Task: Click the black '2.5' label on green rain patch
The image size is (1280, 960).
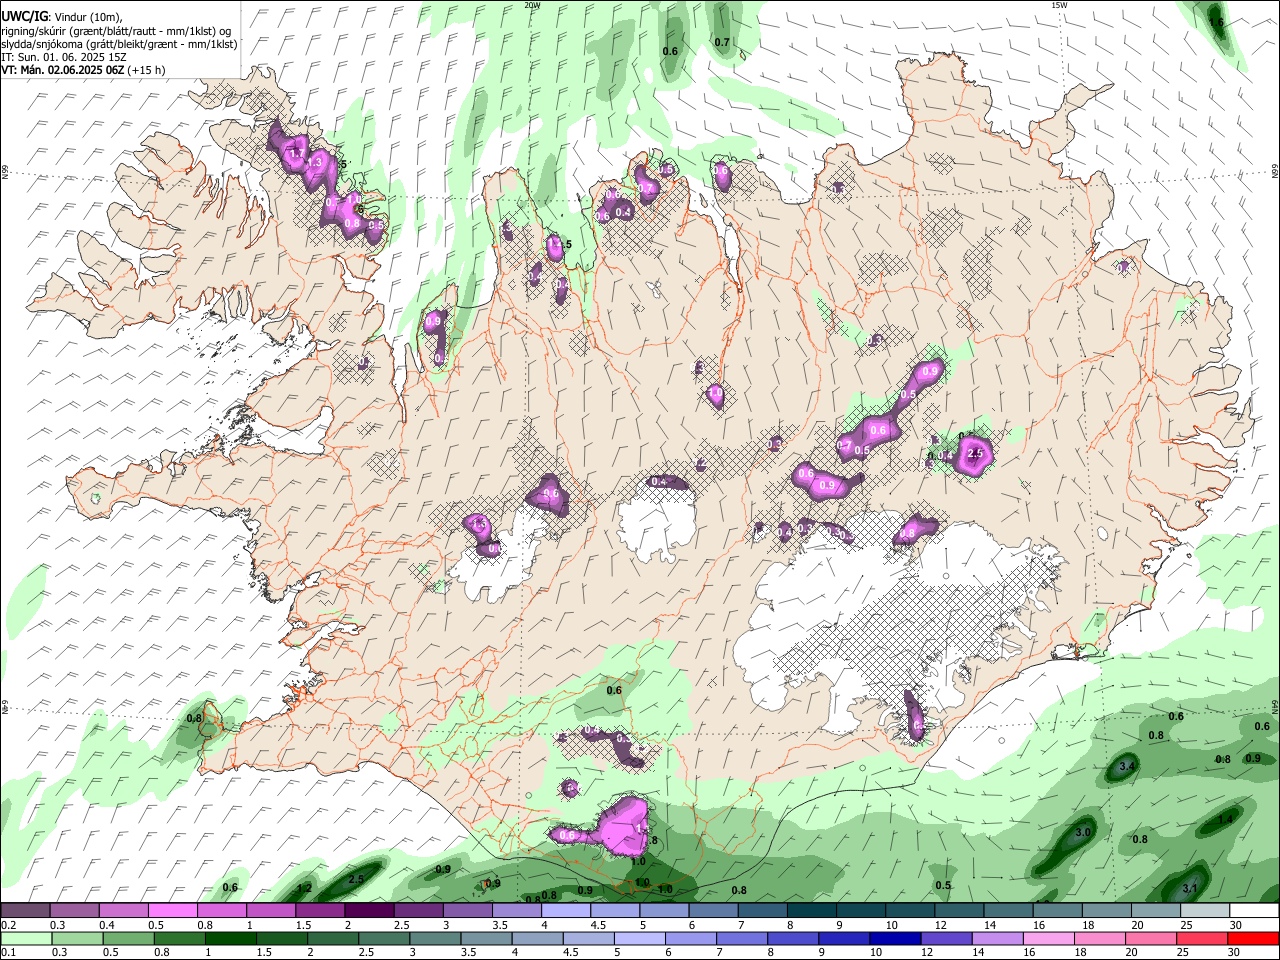Action: (x=355, y=879)
